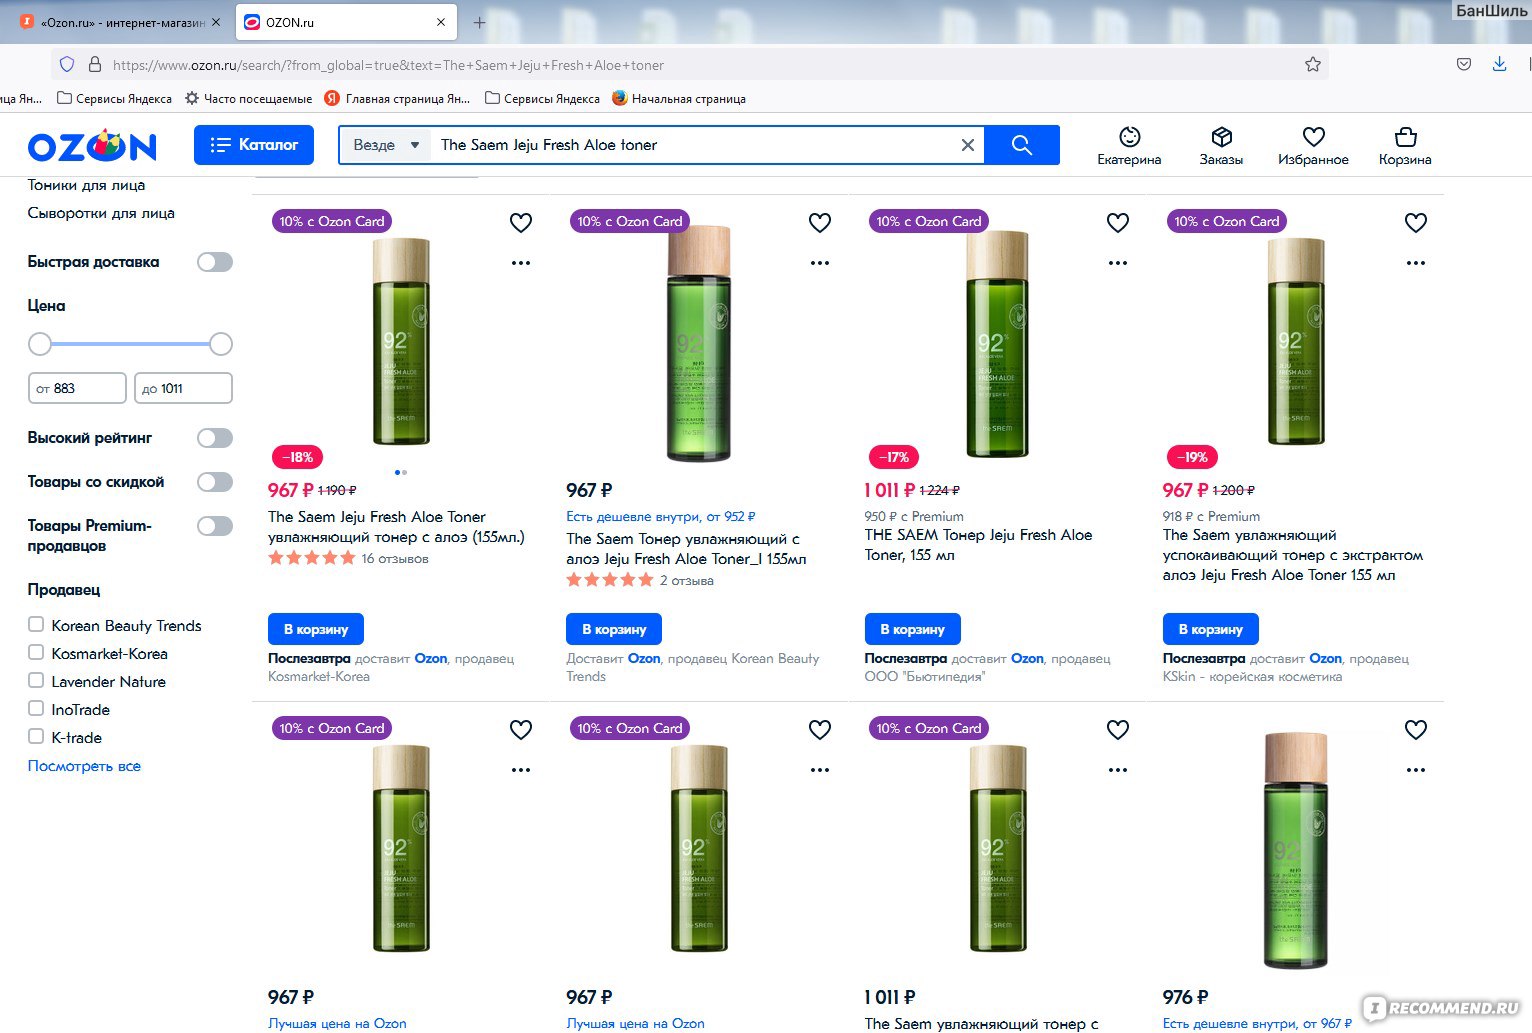Image resolution: width=1532 pixels, height=1033 pixels.
Task: Click Есть дешевле внутри, от 952 ₽
Action: point(661,517)
